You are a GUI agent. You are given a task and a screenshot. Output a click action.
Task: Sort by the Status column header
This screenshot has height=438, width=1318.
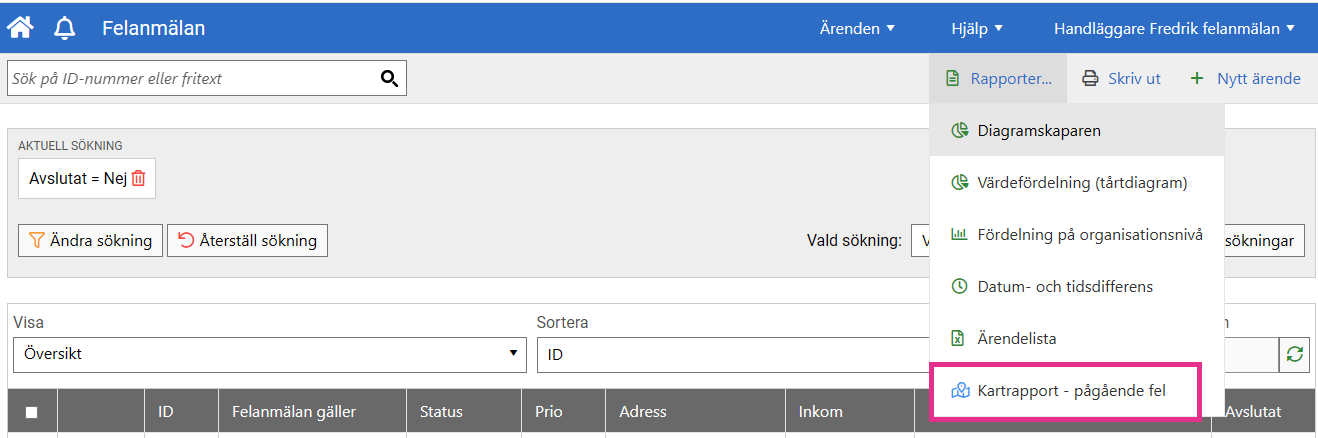(441, 412)
